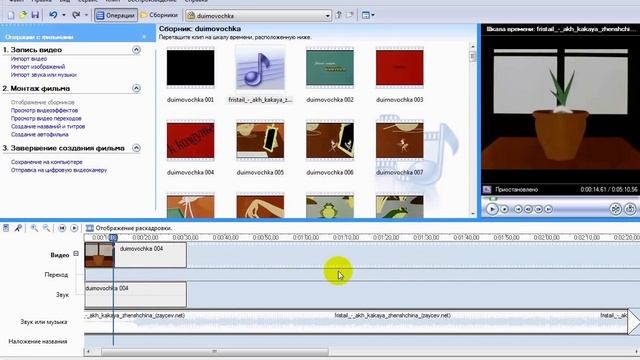Screen dimensions: 640x360
Task: Open the Set Audio Levels tool
Action: pos(6,228)
